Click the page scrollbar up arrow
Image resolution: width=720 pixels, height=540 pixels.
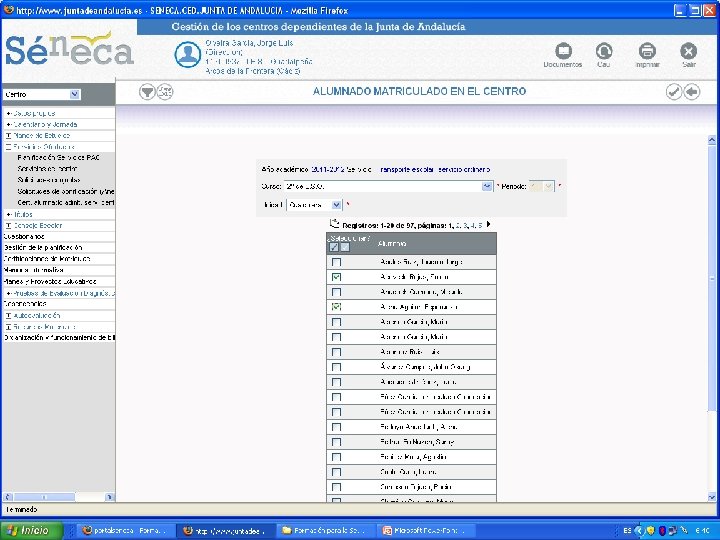[x=712, y=140]
